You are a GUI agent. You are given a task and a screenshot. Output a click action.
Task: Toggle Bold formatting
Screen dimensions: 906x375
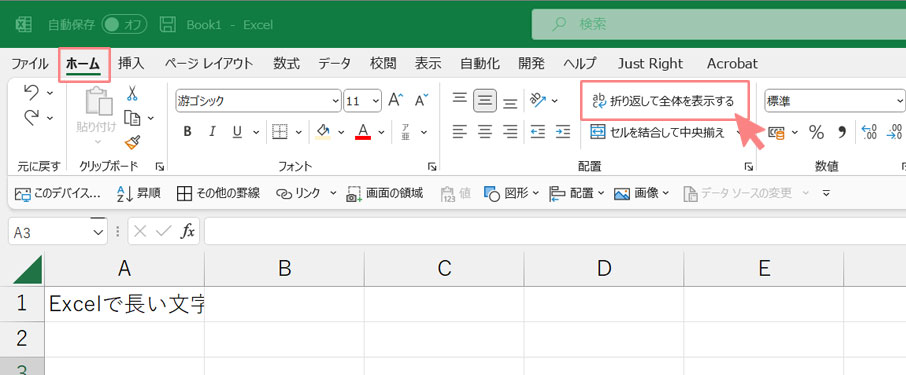187,132
